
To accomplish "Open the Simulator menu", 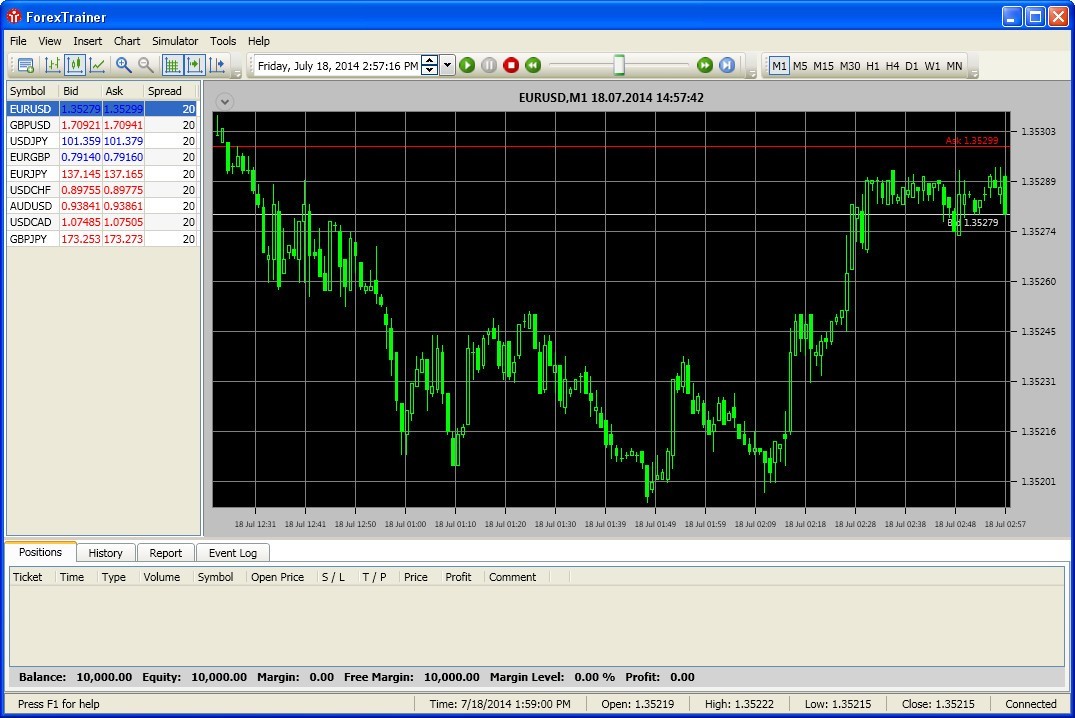I will [x=175, y=41].
